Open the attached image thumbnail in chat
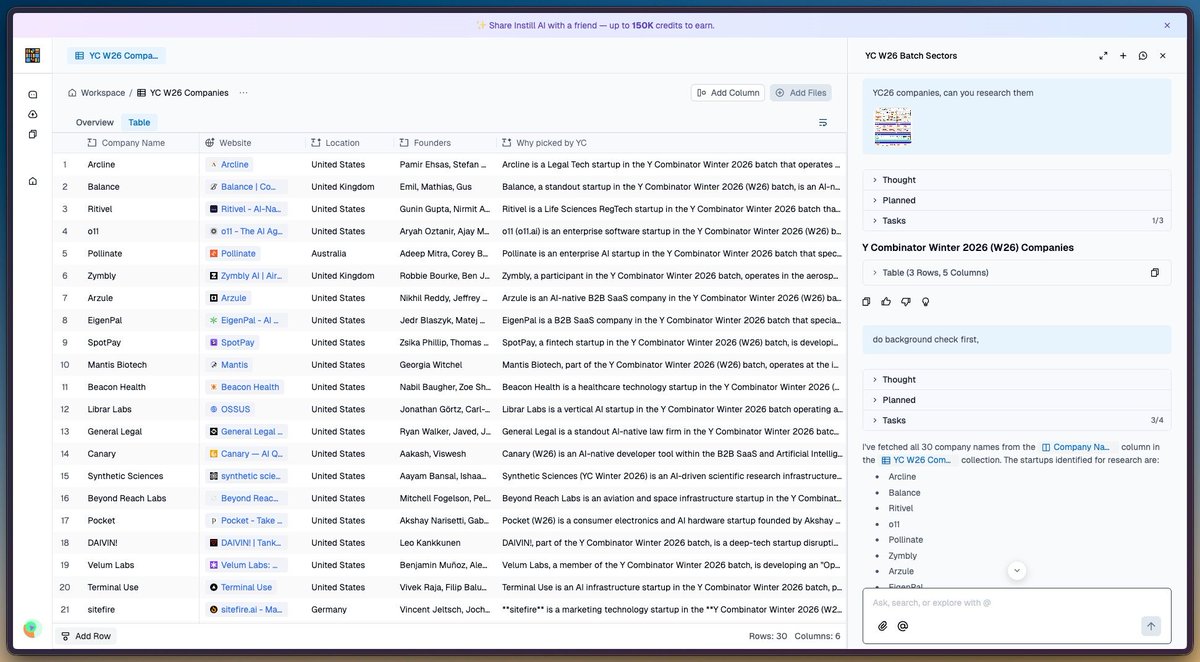1200x662 pixels. pyautogui.click(x=893, y=126)
